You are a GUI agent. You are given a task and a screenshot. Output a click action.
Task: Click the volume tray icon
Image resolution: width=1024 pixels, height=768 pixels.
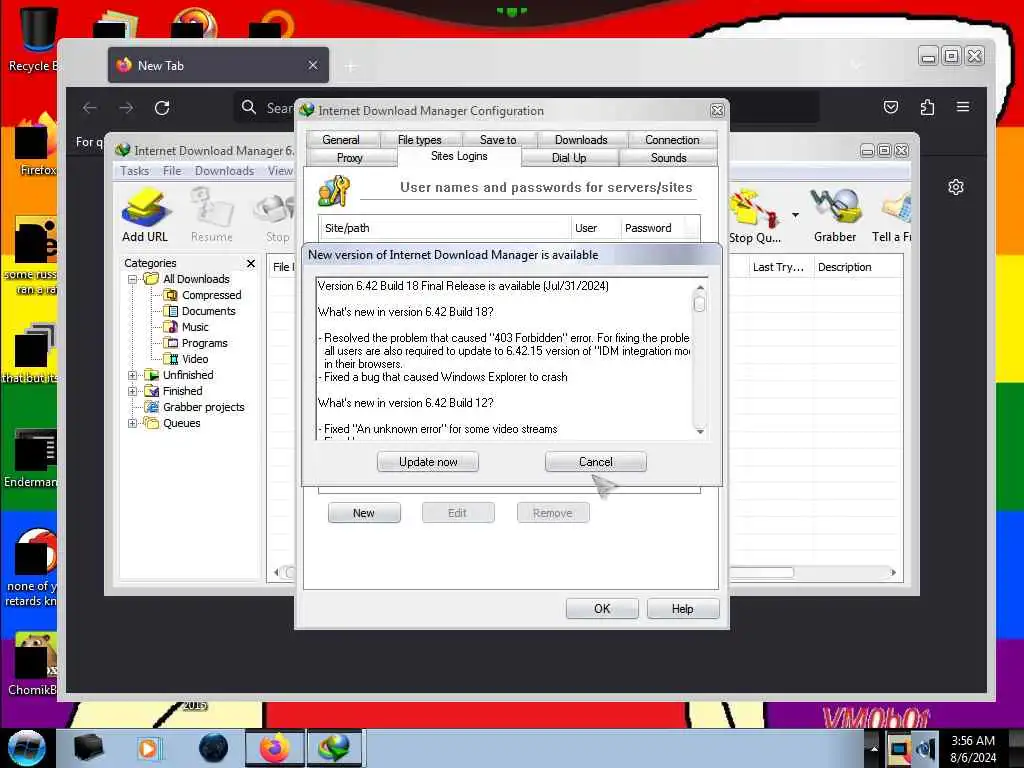tap(924, 748)
